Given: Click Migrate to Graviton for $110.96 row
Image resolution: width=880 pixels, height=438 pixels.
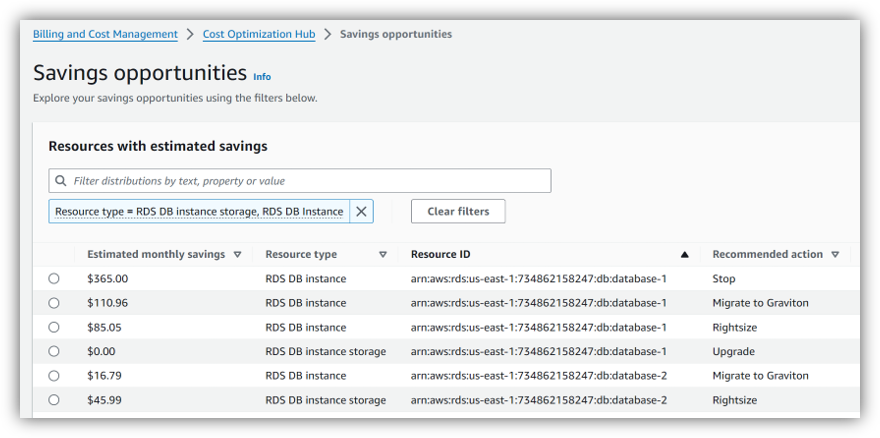Looking at the screenshot, I should [760, 303].
